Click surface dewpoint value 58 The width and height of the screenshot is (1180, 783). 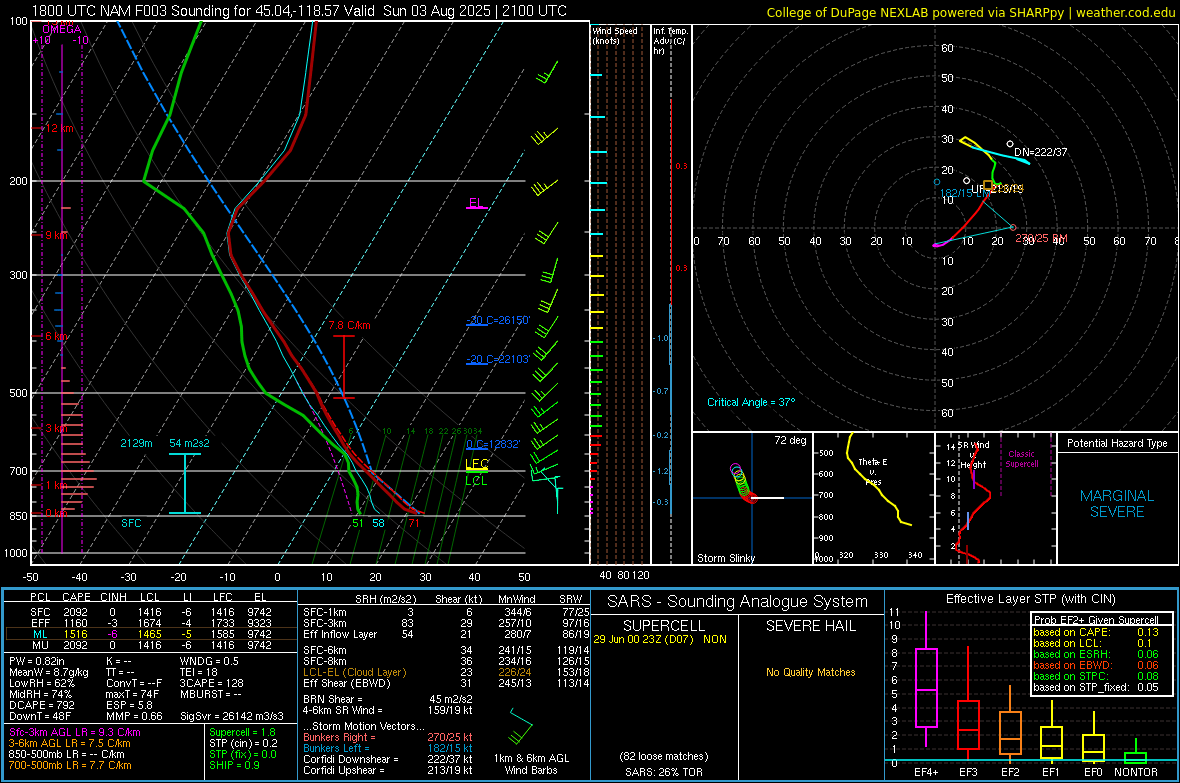378,523
